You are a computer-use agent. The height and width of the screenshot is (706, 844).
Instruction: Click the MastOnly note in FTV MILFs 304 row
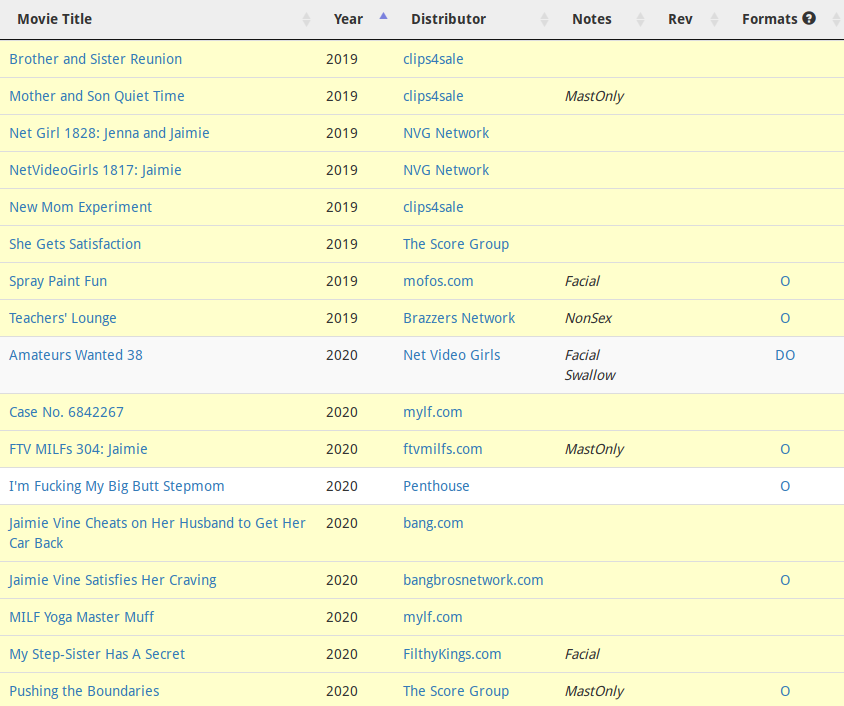(x=594, y=449)
